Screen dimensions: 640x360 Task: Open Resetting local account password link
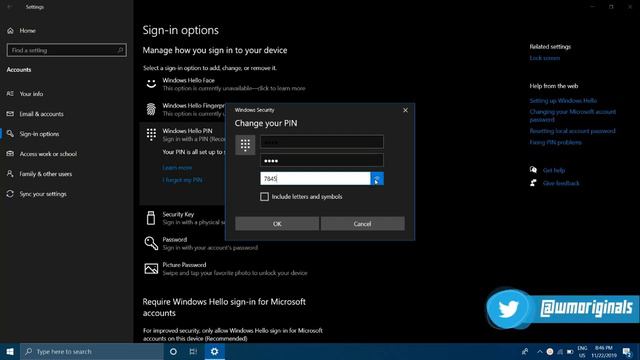click(x=572, y=131)
